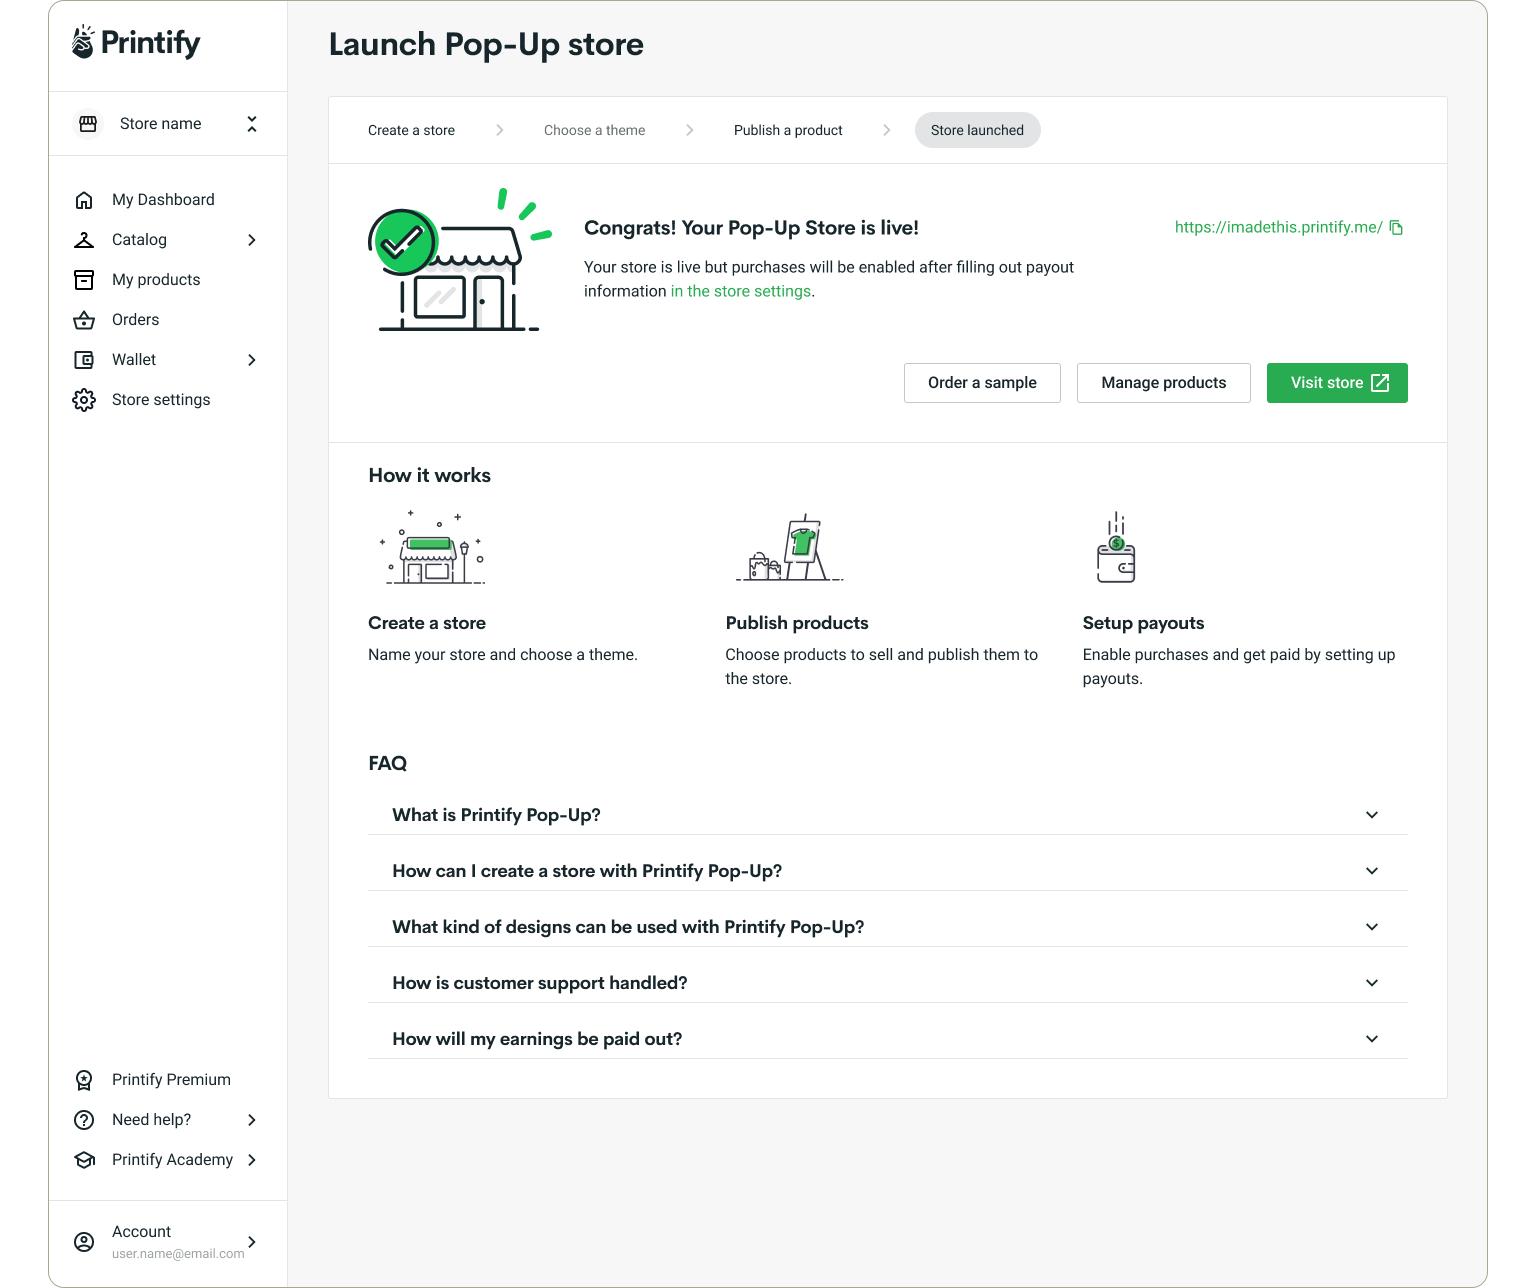Image resolution: width=1536 pixels, height=1288 pixels.
Task: Click the My products box icon
Action: point(84,280)
